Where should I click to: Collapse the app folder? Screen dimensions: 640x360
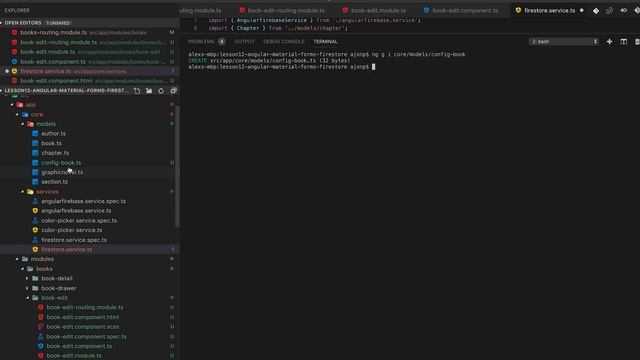[12, 104]
